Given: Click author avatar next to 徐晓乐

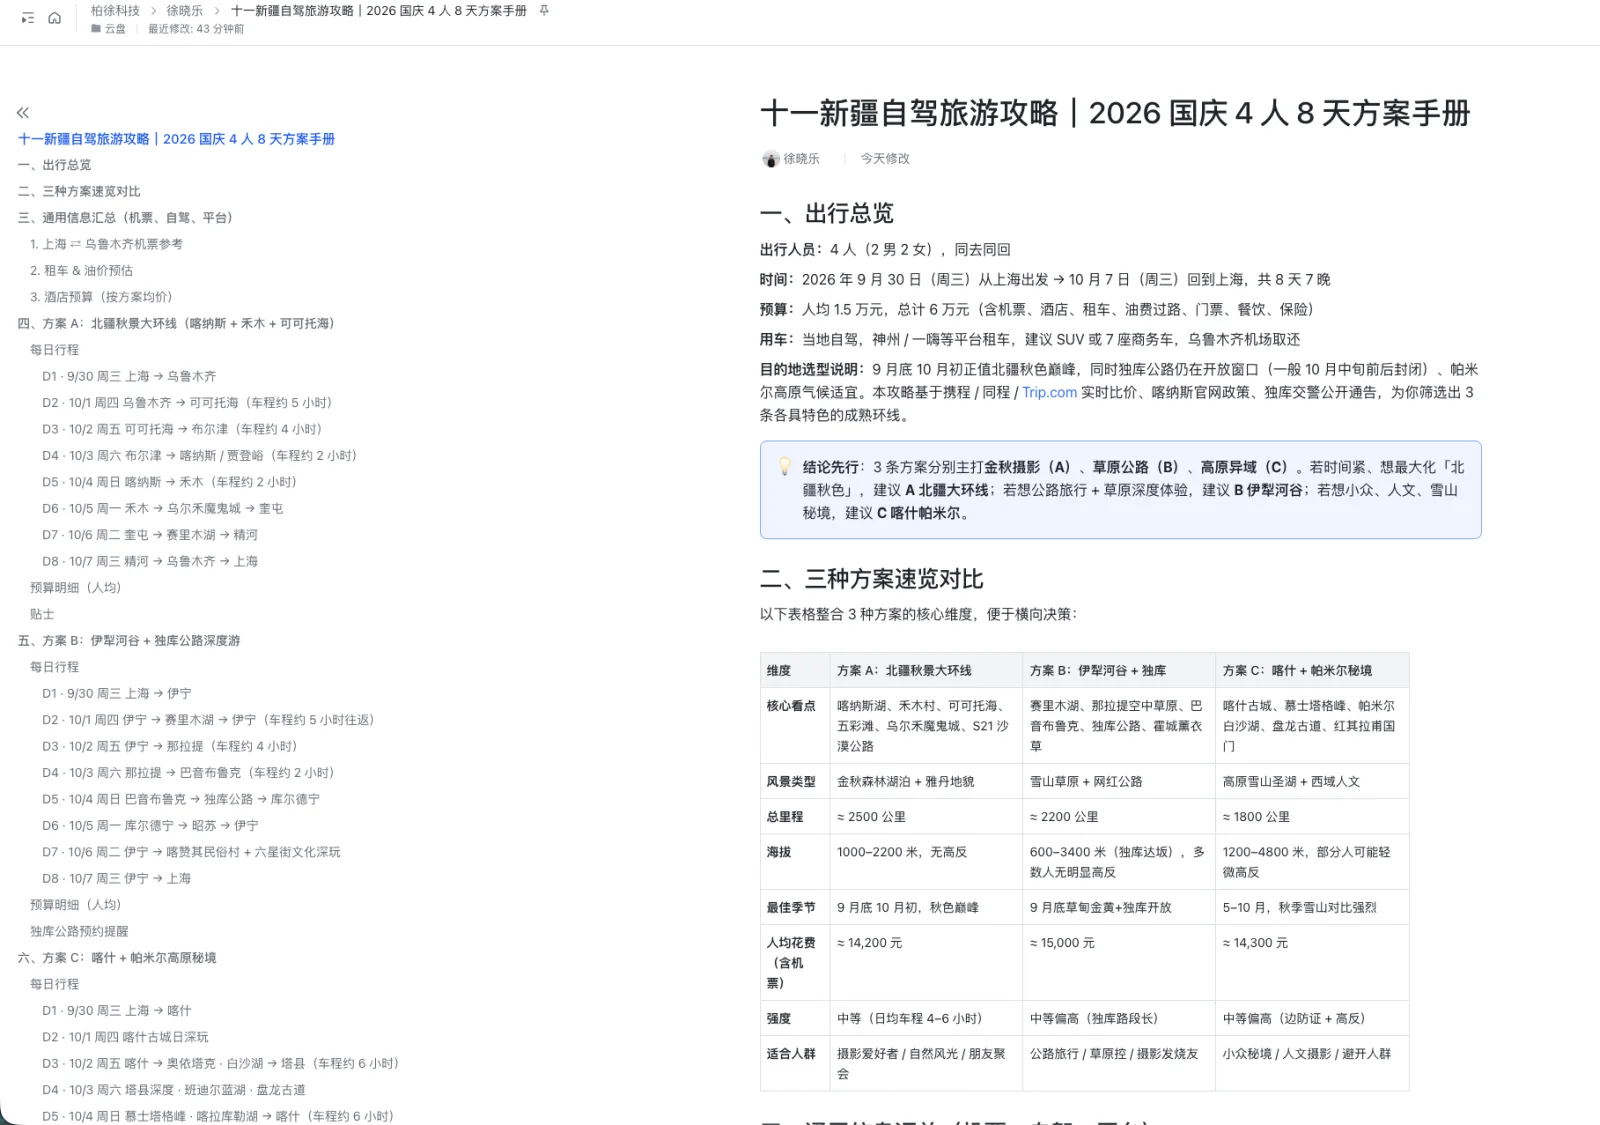Looking at the screenshot, I should [x=770, y=159].
